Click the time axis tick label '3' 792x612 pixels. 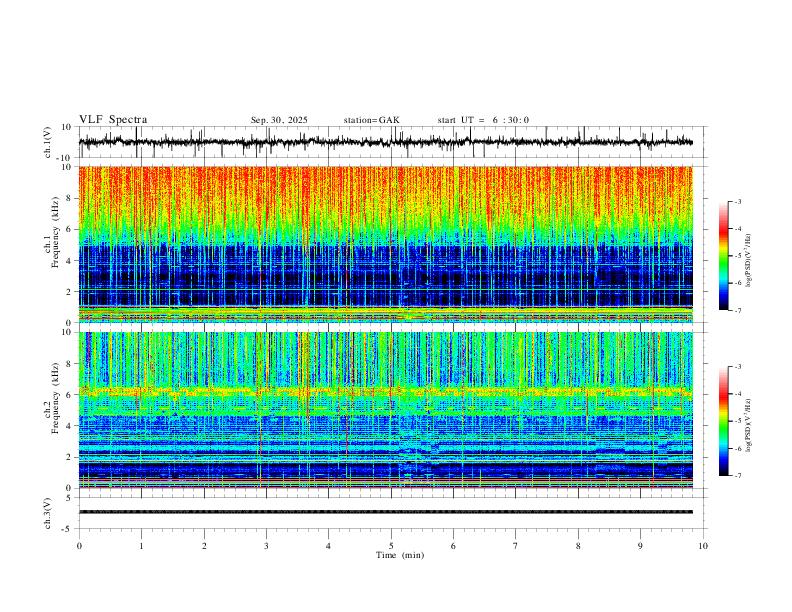(266, 546)
